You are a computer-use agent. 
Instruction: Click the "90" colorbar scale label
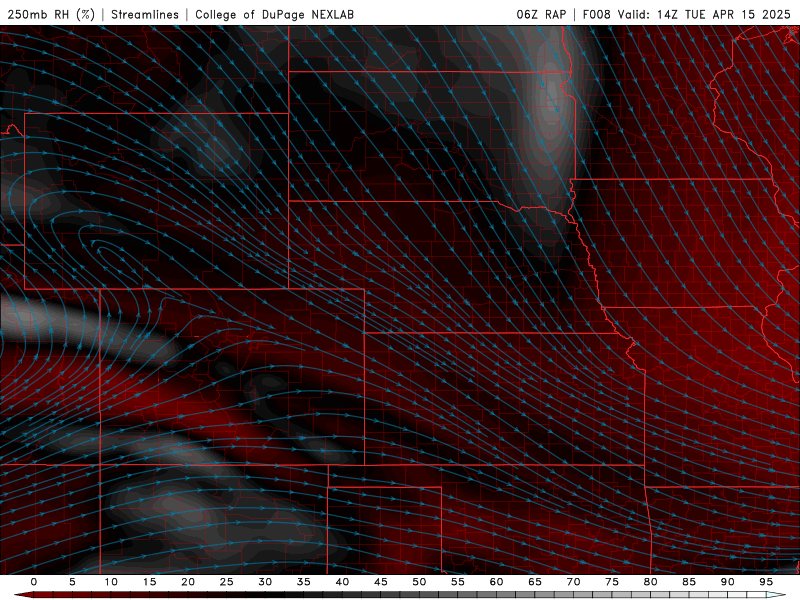pos(728,582)
